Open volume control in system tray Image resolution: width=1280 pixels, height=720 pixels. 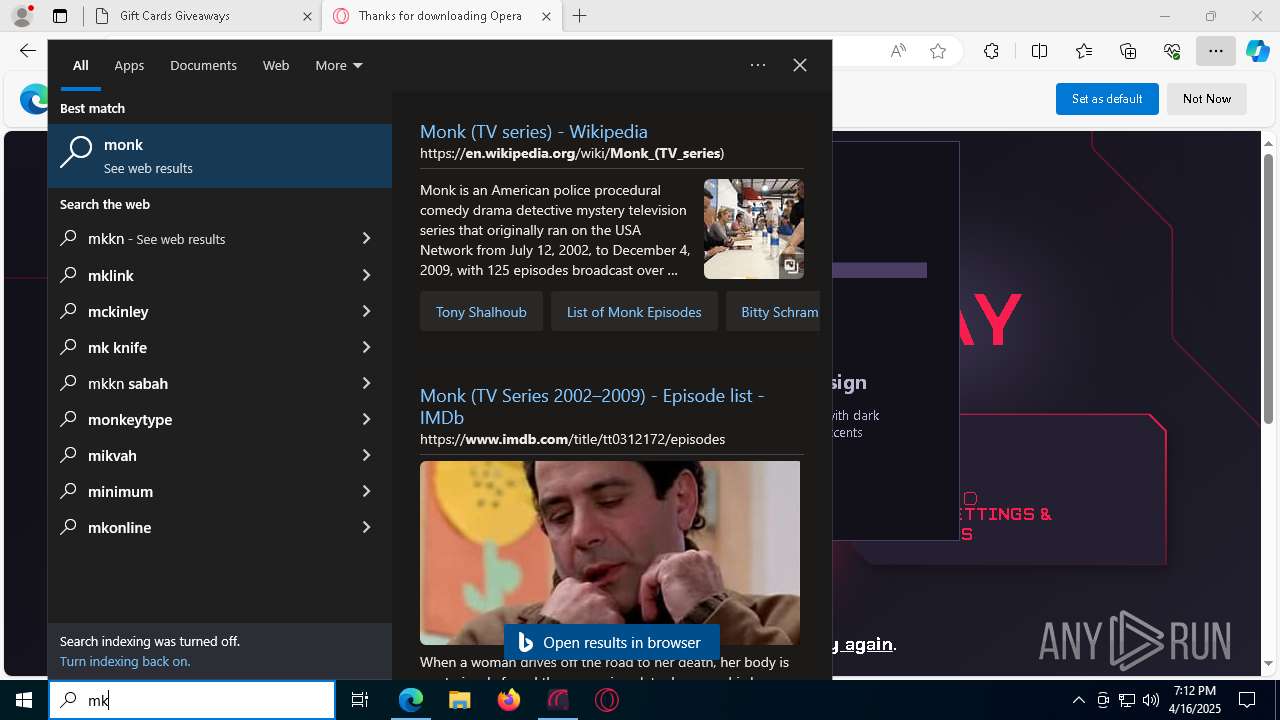(x=1151, y=700)
